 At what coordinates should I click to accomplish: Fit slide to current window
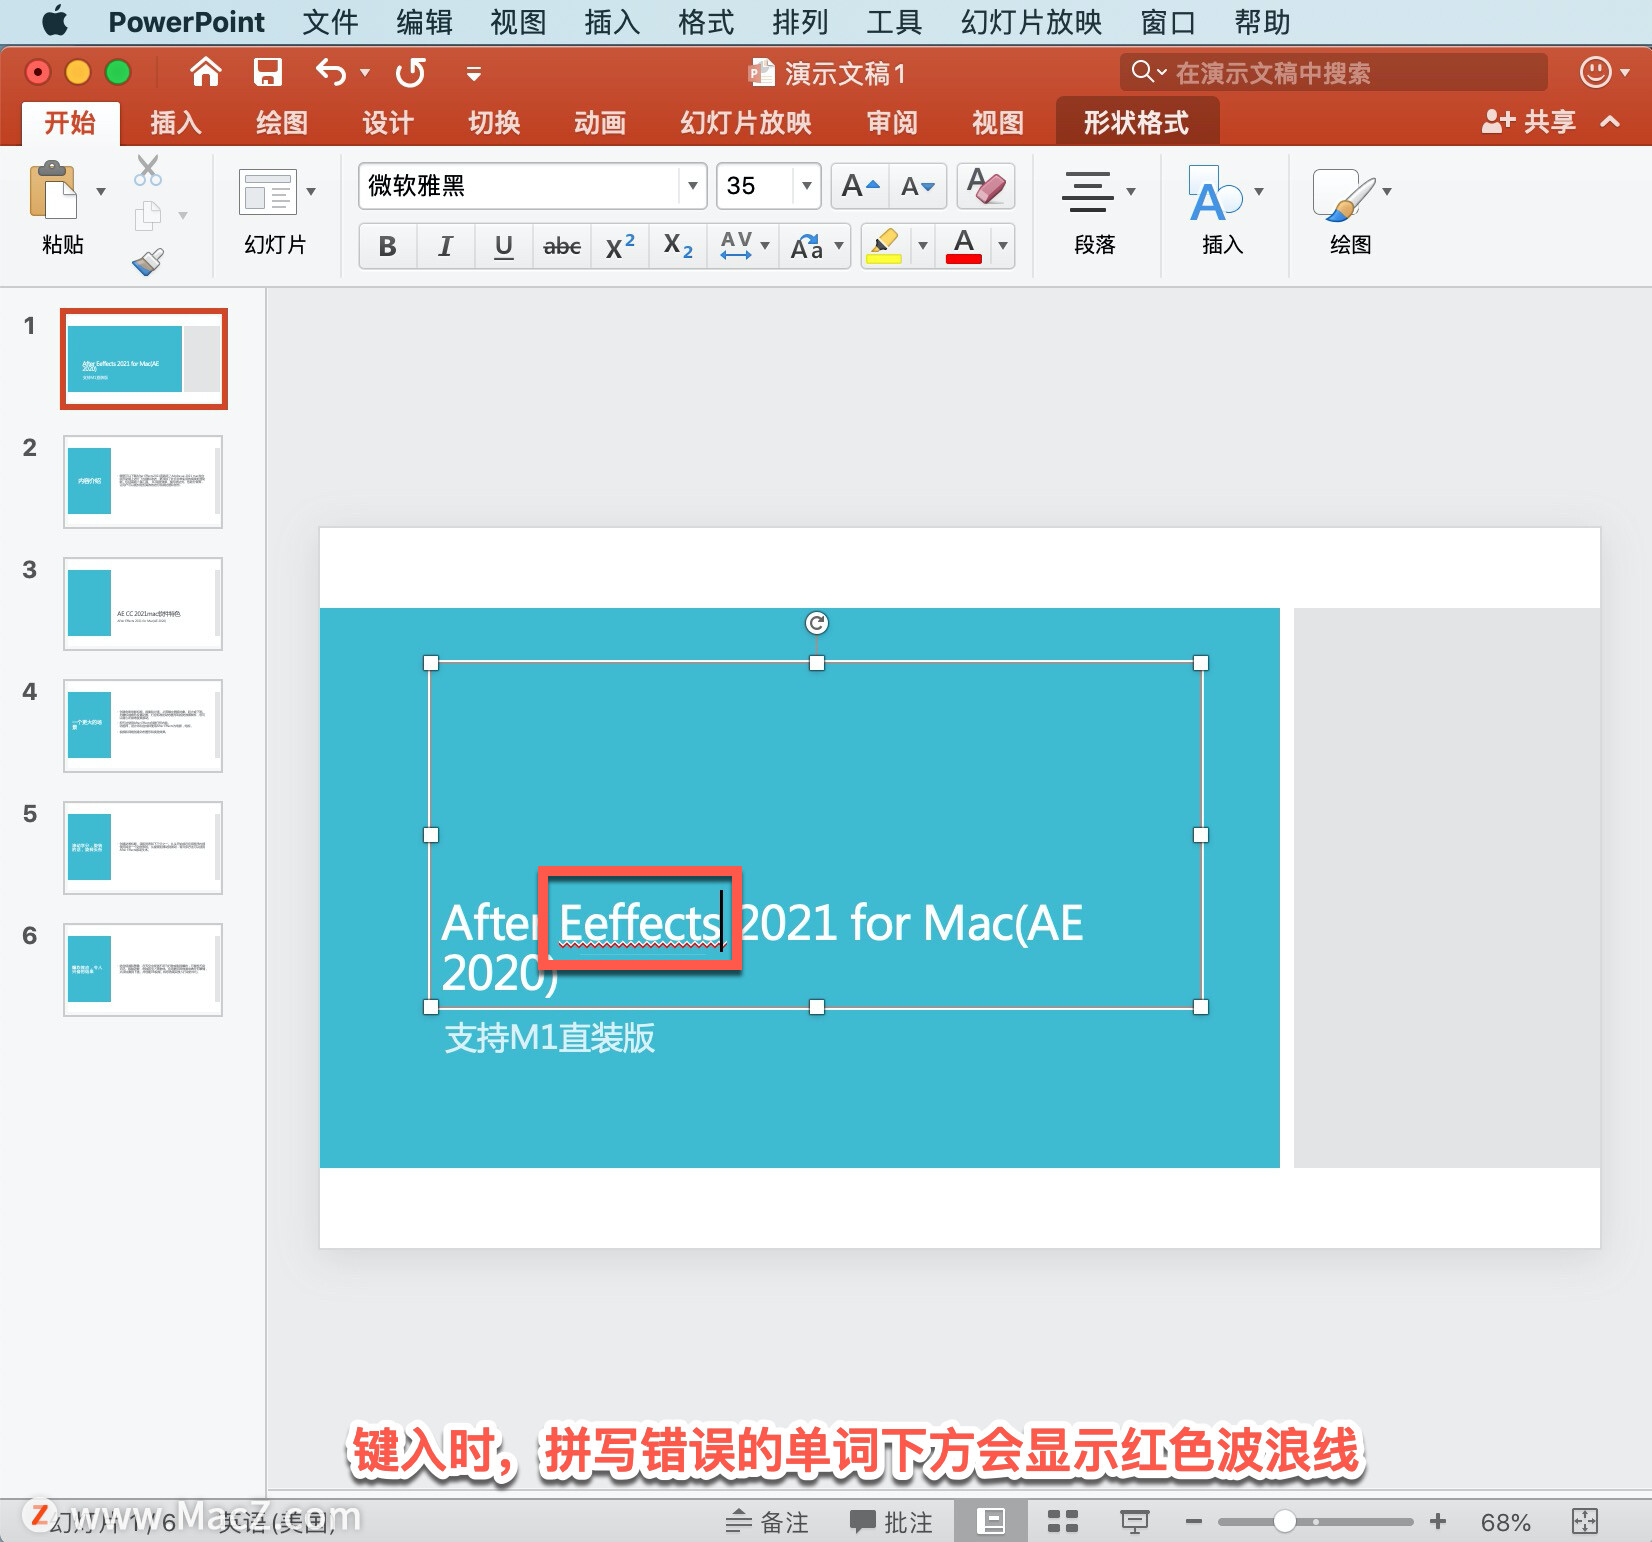pos(1585,1522)
